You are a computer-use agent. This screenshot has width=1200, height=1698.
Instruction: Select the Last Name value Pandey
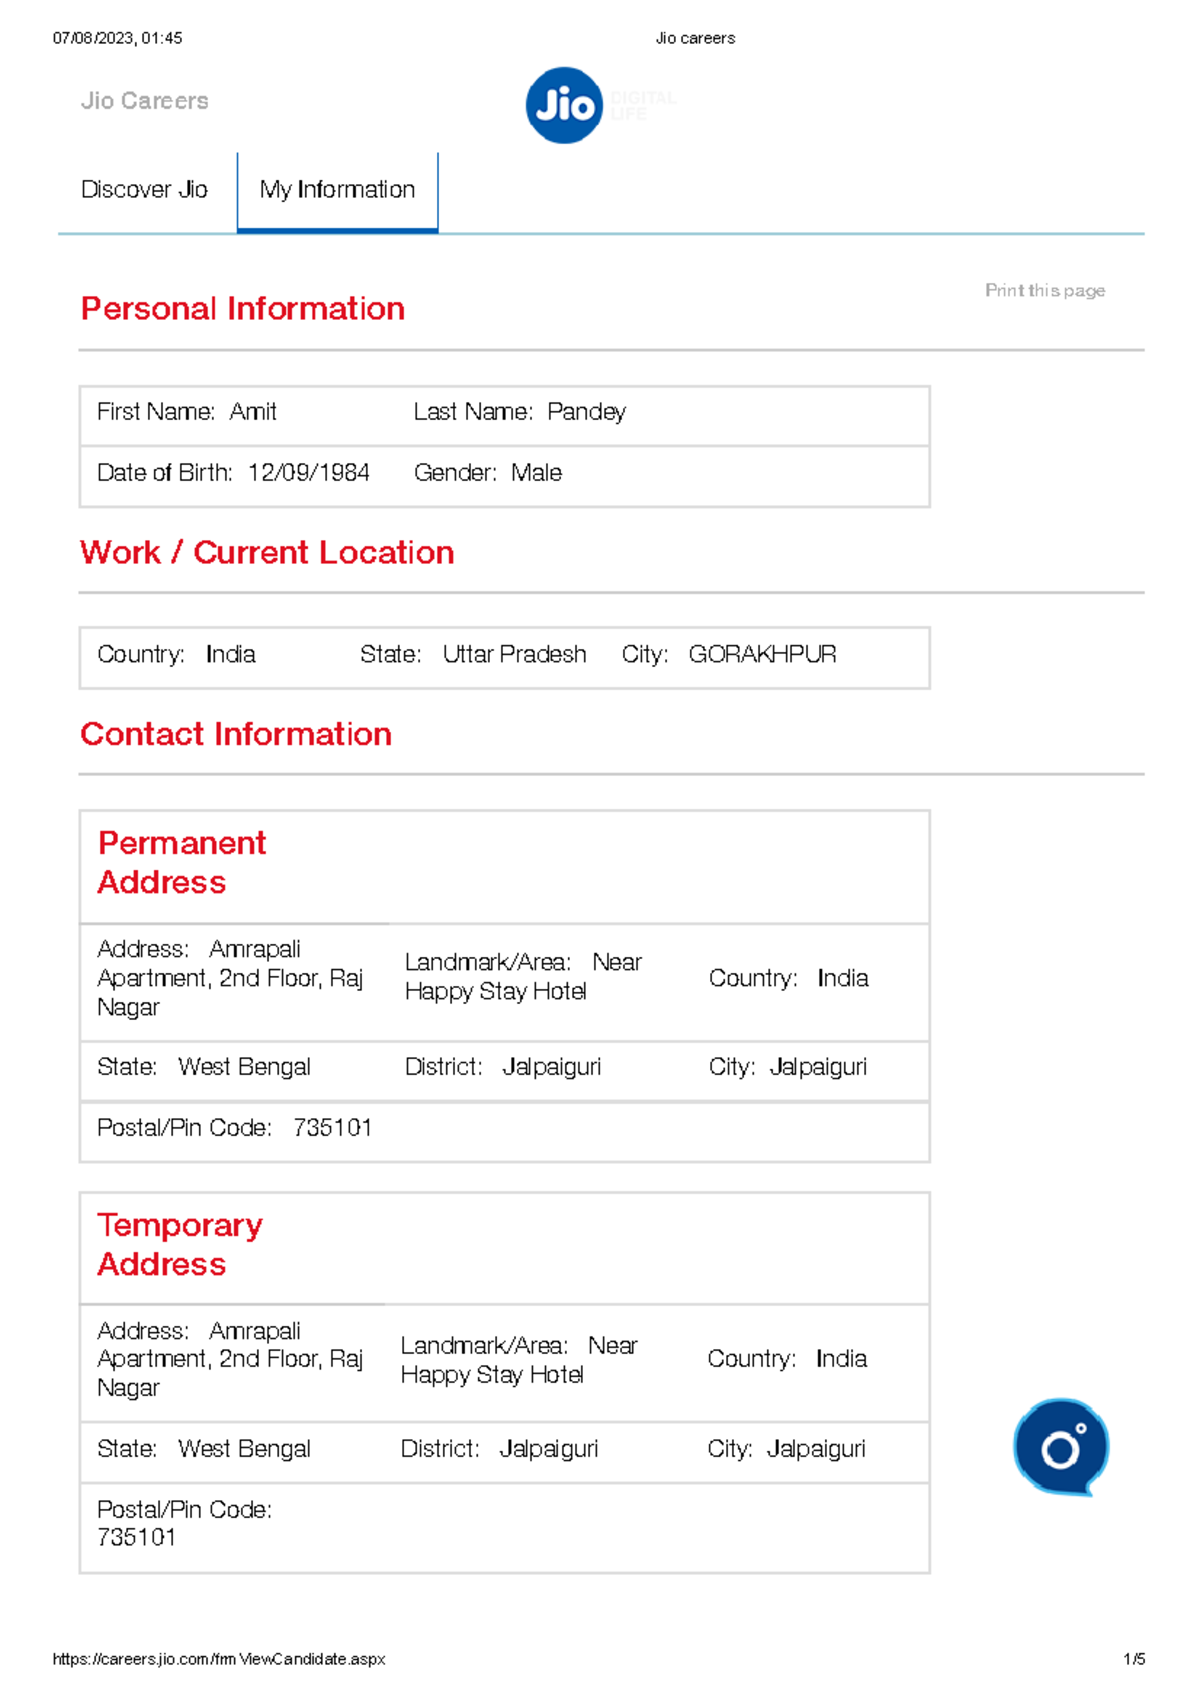point(585,412)
